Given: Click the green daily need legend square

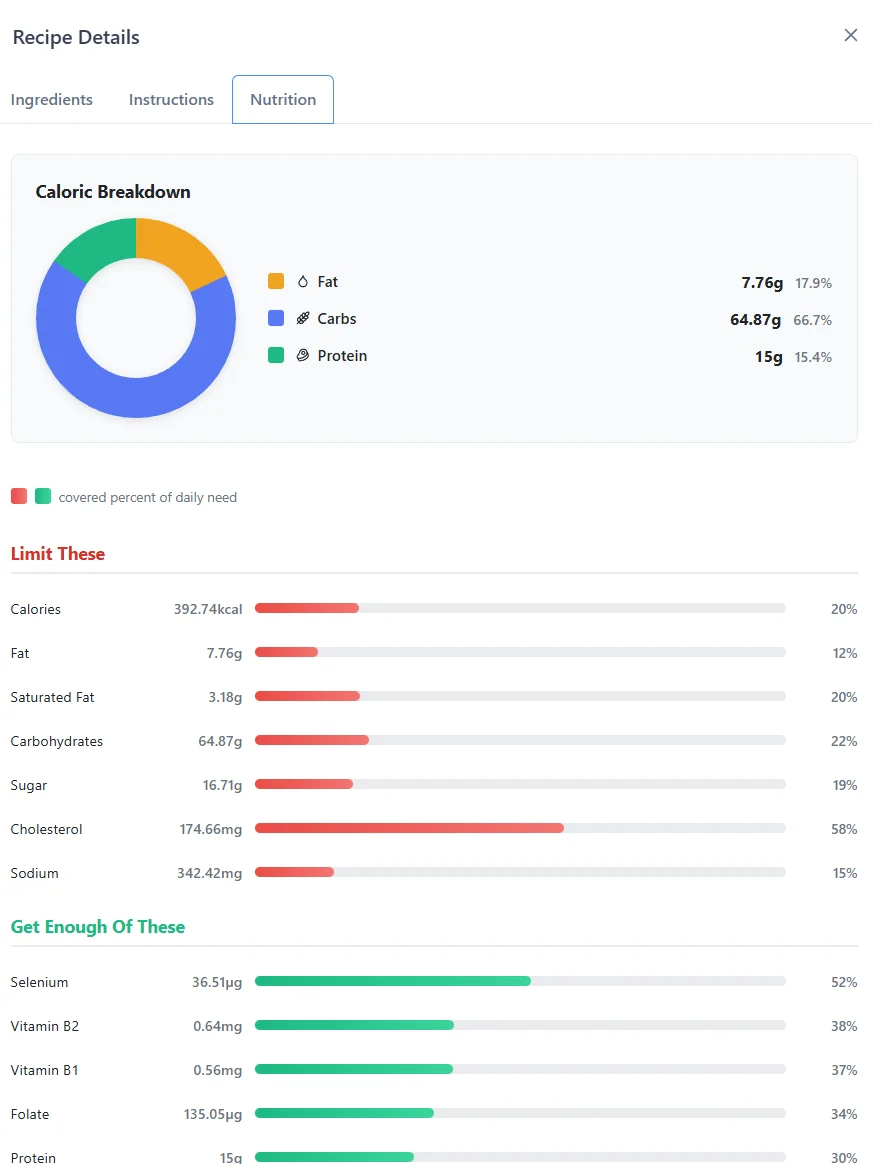Looking at the screenshot, I should [x=42, y=496].
